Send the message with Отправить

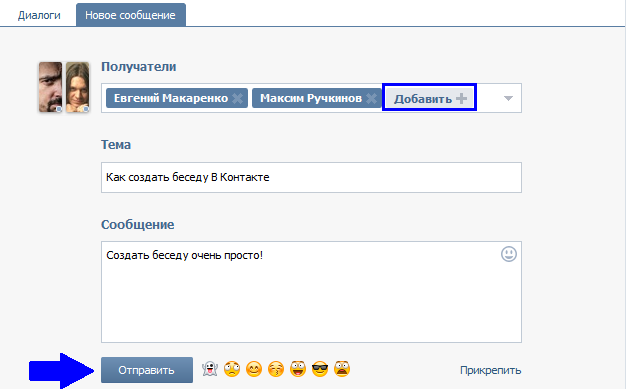[147, 370]
